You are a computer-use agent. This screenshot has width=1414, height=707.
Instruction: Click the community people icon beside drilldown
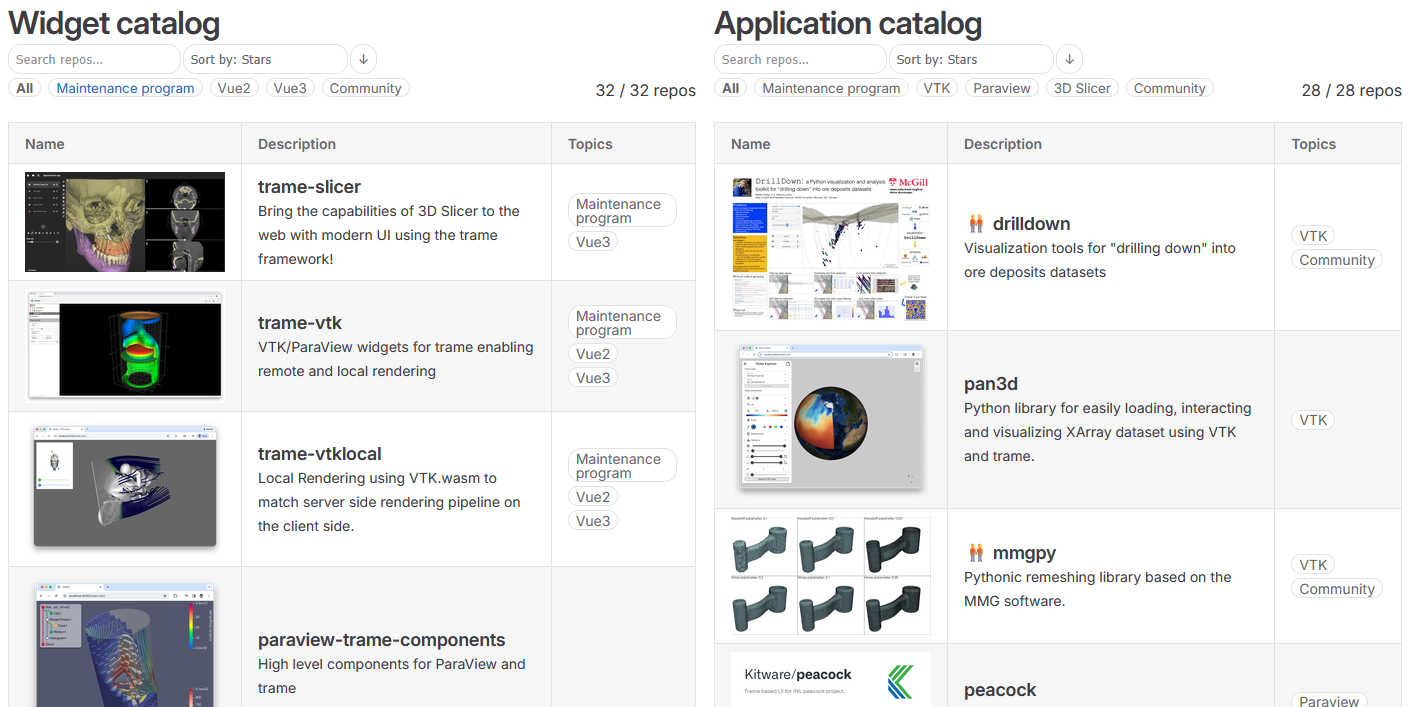(x=976, y=223)
